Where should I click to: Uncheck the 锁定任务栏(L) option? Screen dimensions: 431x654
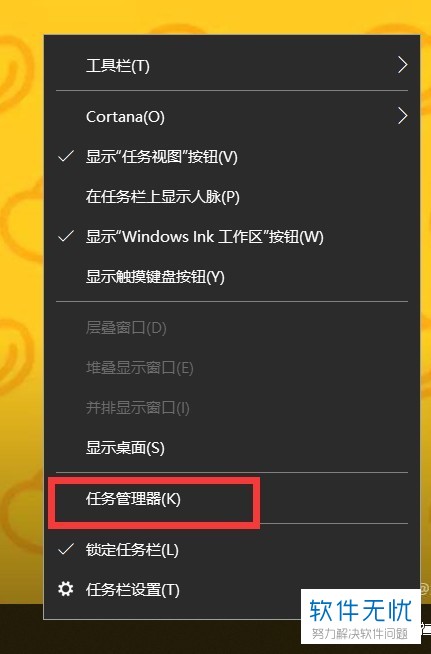click(232, 550)
